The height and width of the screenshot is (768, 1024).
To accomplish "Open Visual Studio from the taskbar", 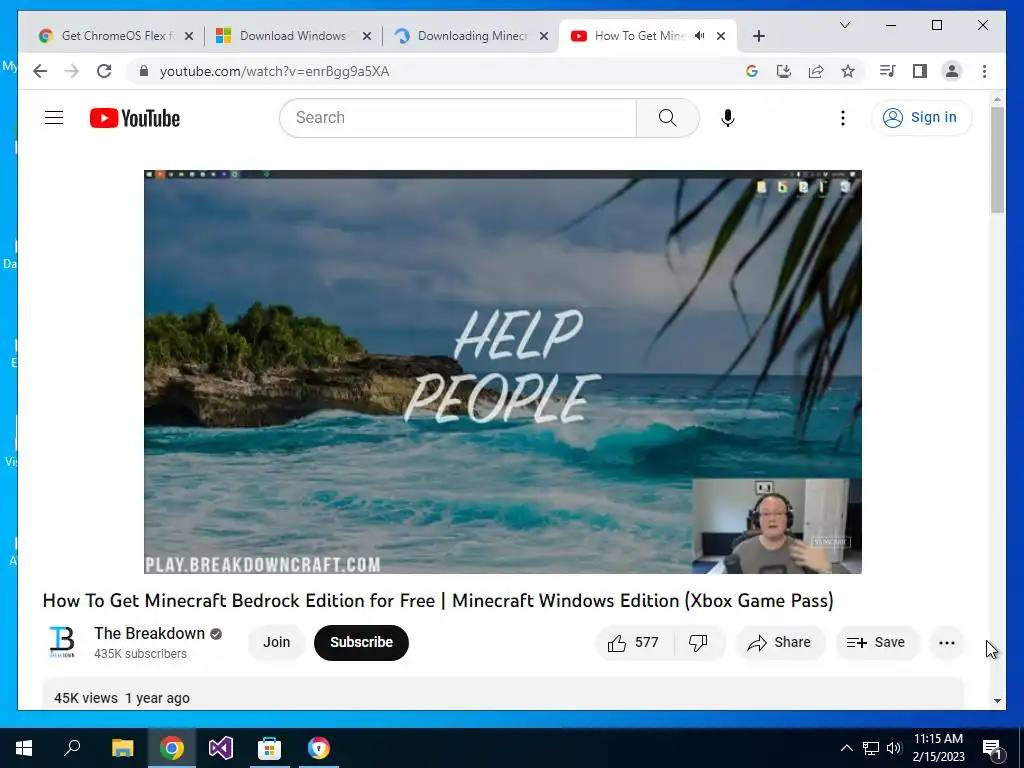I will click(221, 748).
